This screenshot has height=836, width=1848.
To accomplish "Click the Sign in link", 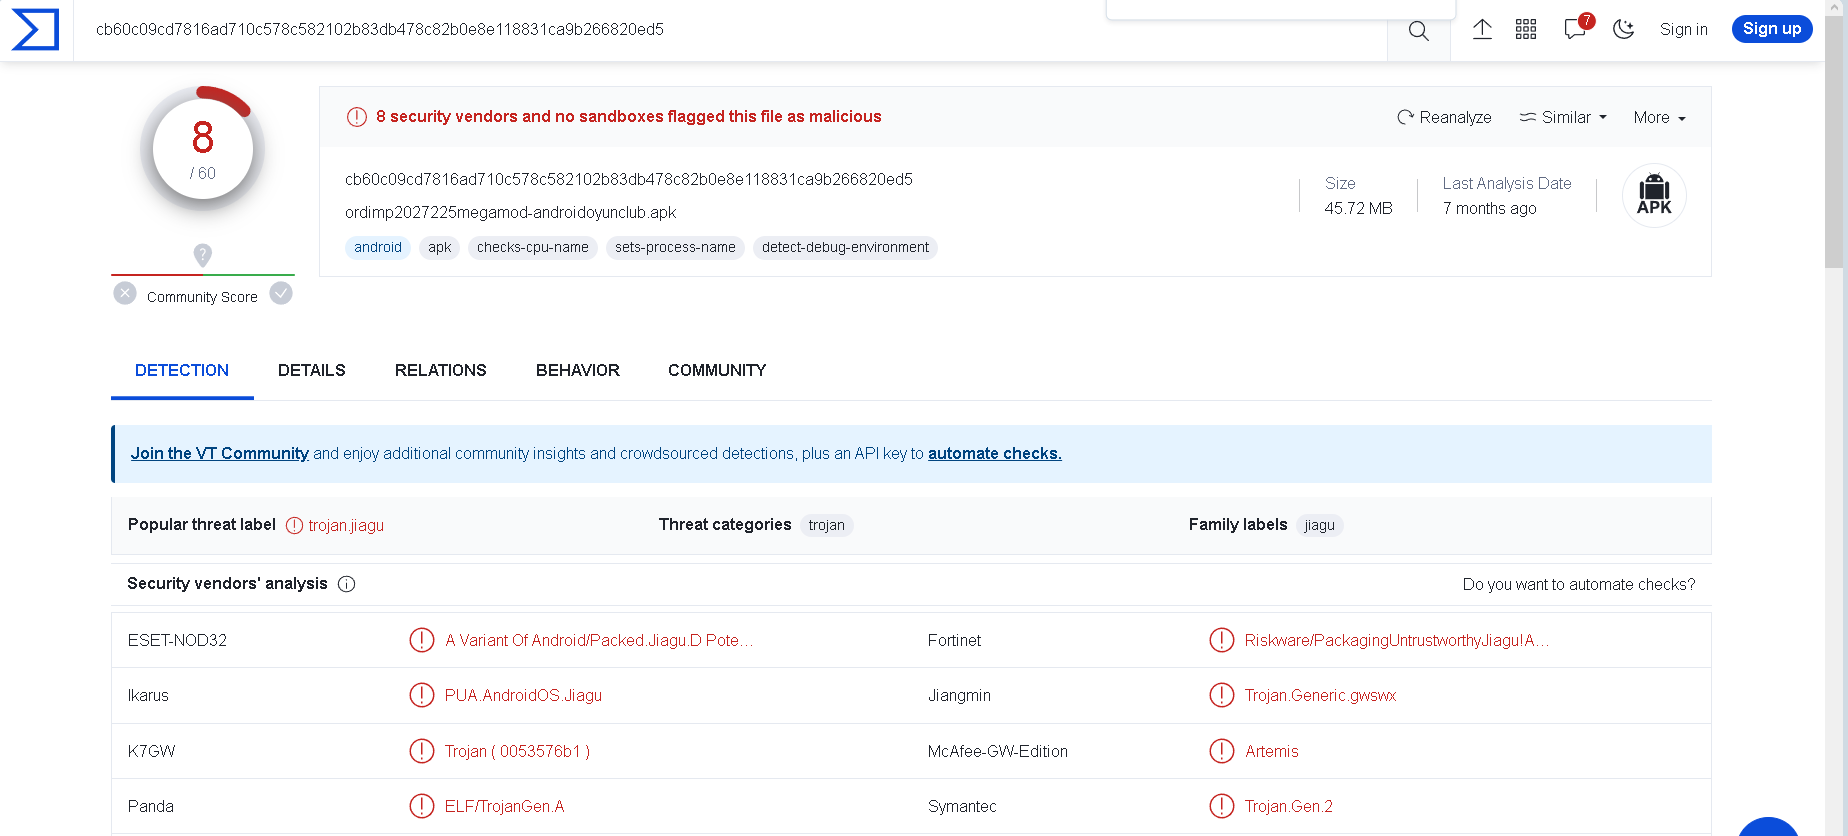I will pyautogui.click(x=1684, y=29).
